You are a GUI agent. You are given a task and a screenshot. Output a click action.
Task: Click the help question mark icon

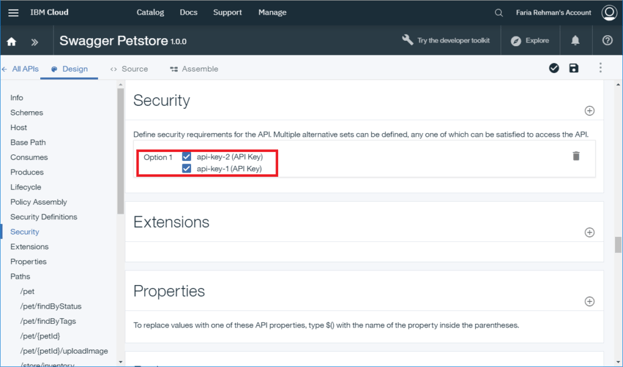coord(607,40)
